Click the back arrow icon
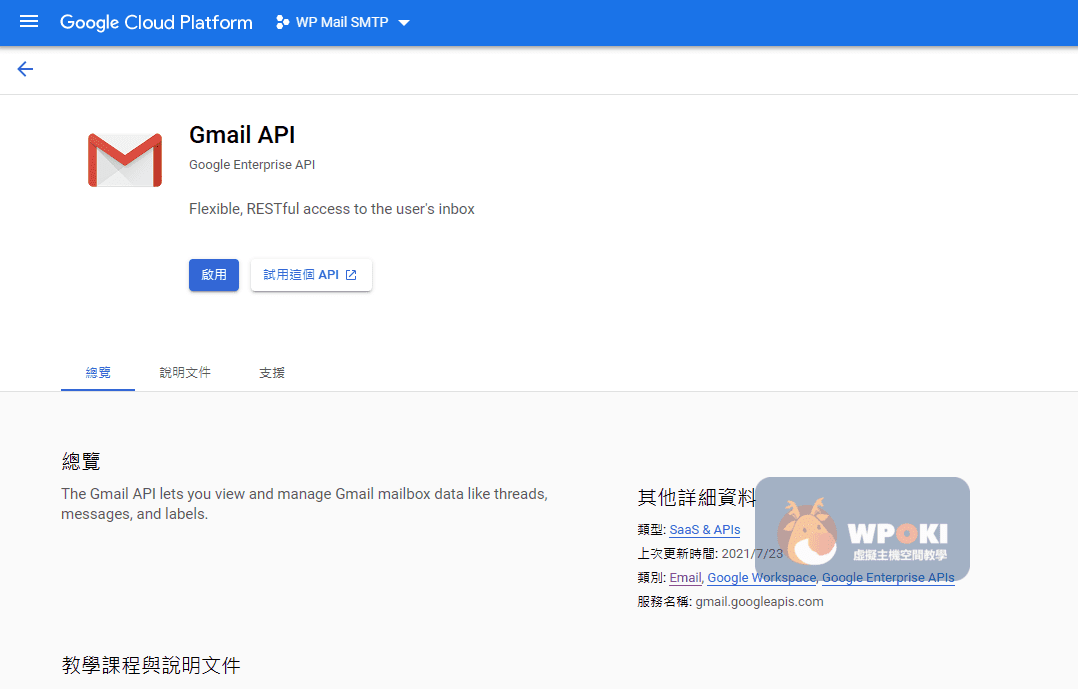 pyautogui.click(x=25, y=69)
